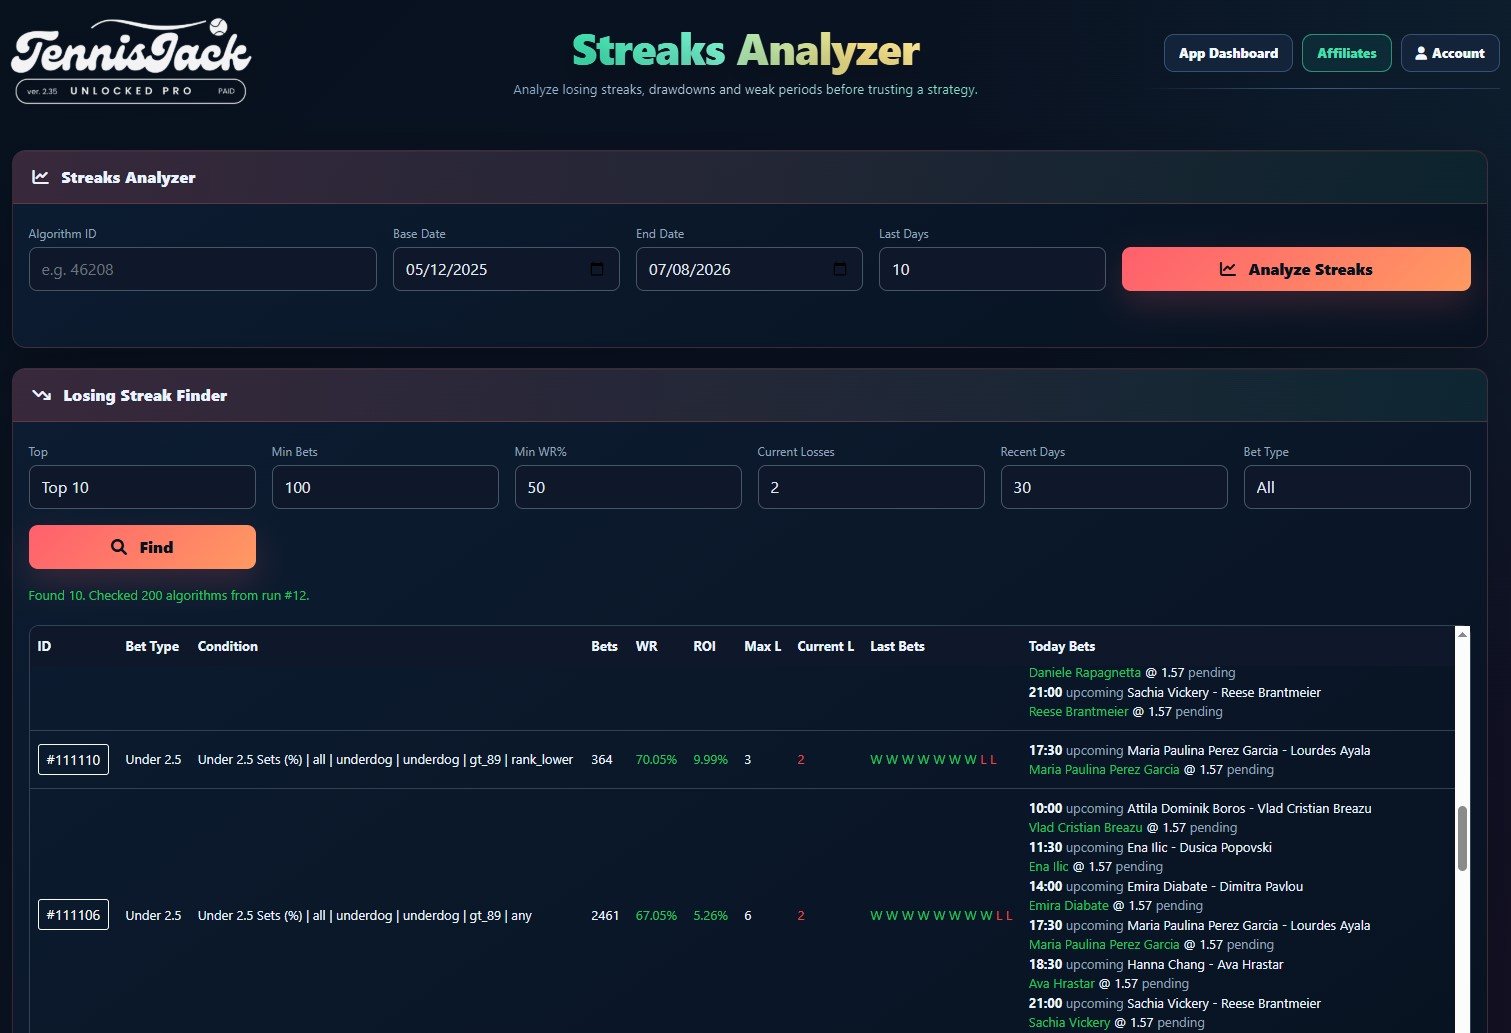Click the Found 10 status message
Image resolution: width=1511 pixels, height=1033 pixels.
169,595
